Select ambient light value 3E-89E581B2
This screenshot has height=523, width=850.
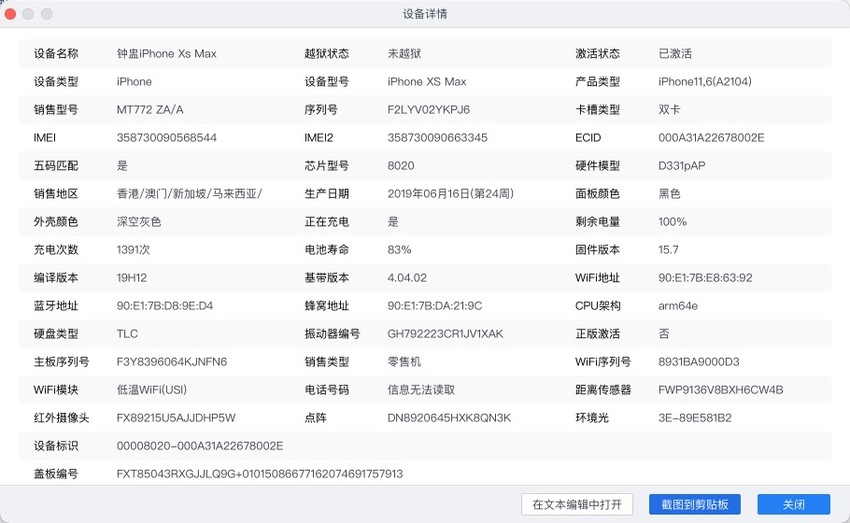(x=695, y=418)
